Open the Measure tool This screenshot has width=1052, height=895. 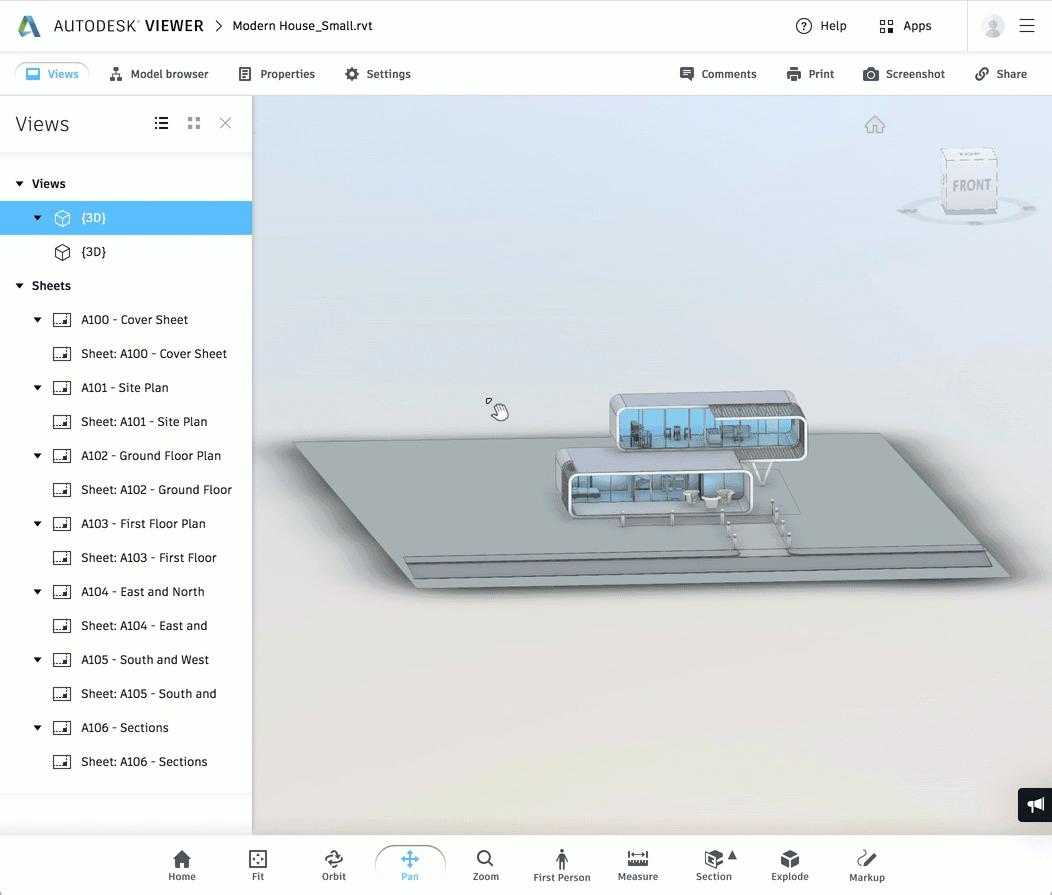point(637,862)
